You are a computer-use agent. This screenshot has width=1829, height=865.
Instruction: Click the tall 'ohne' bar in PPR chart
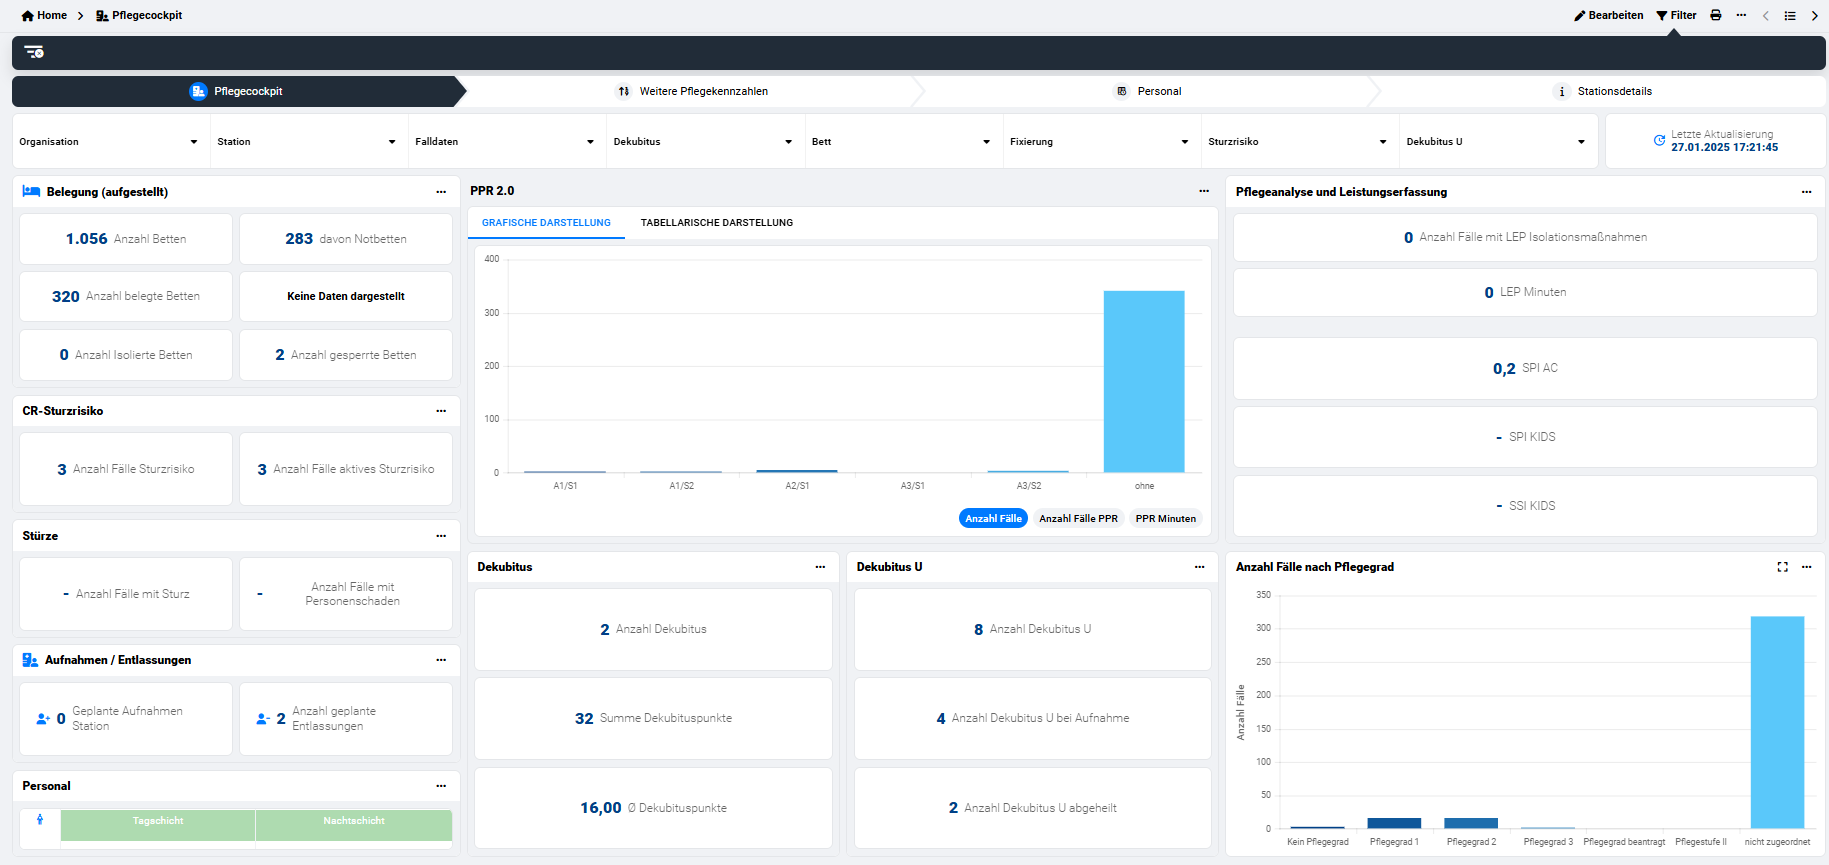pyautogui.click(x=1144, y=381)
